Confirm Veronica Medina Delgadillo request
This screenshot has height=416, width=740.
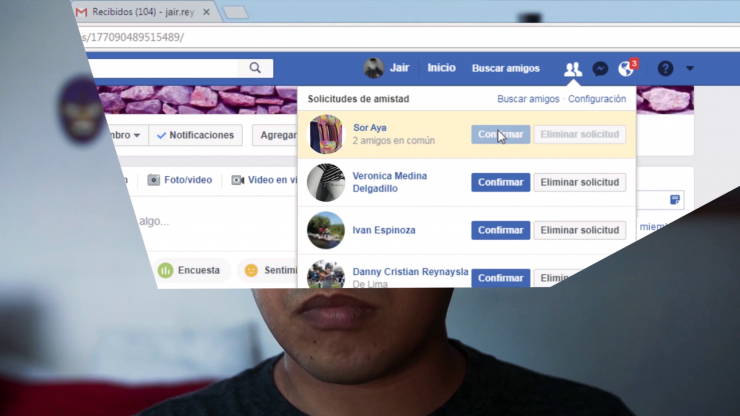tap(500, 182)
